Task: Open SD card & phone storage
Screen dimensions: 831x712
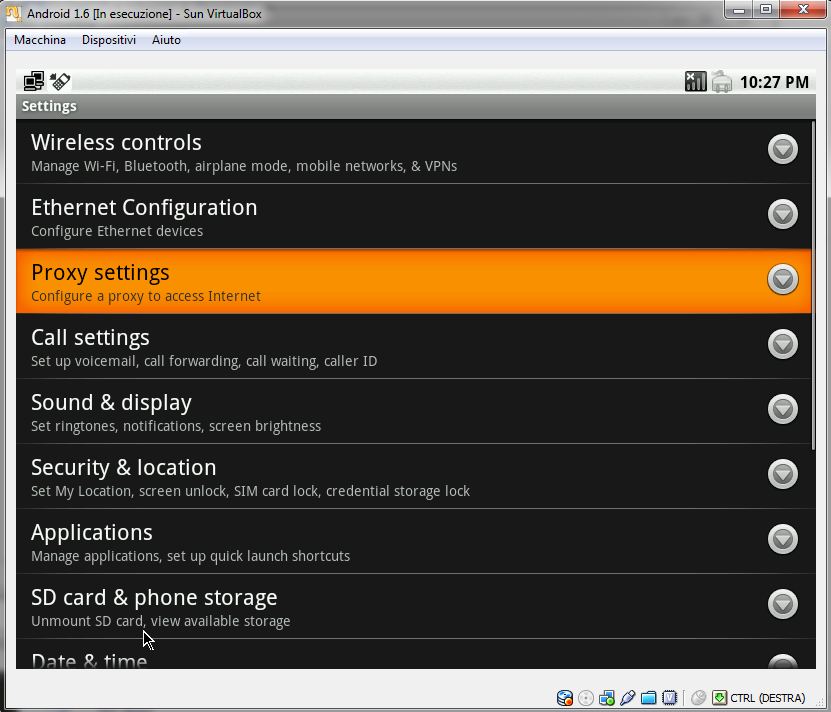Action: point(413,606)
